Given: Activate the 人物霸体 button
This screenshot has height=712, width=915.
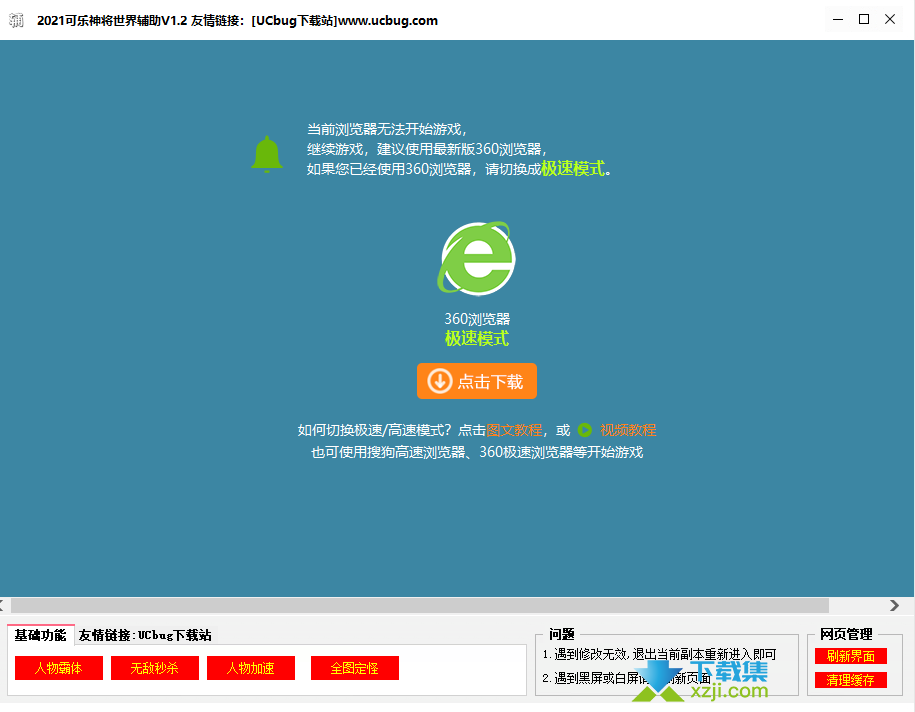Looking at the screenshot, I should 59,668.
